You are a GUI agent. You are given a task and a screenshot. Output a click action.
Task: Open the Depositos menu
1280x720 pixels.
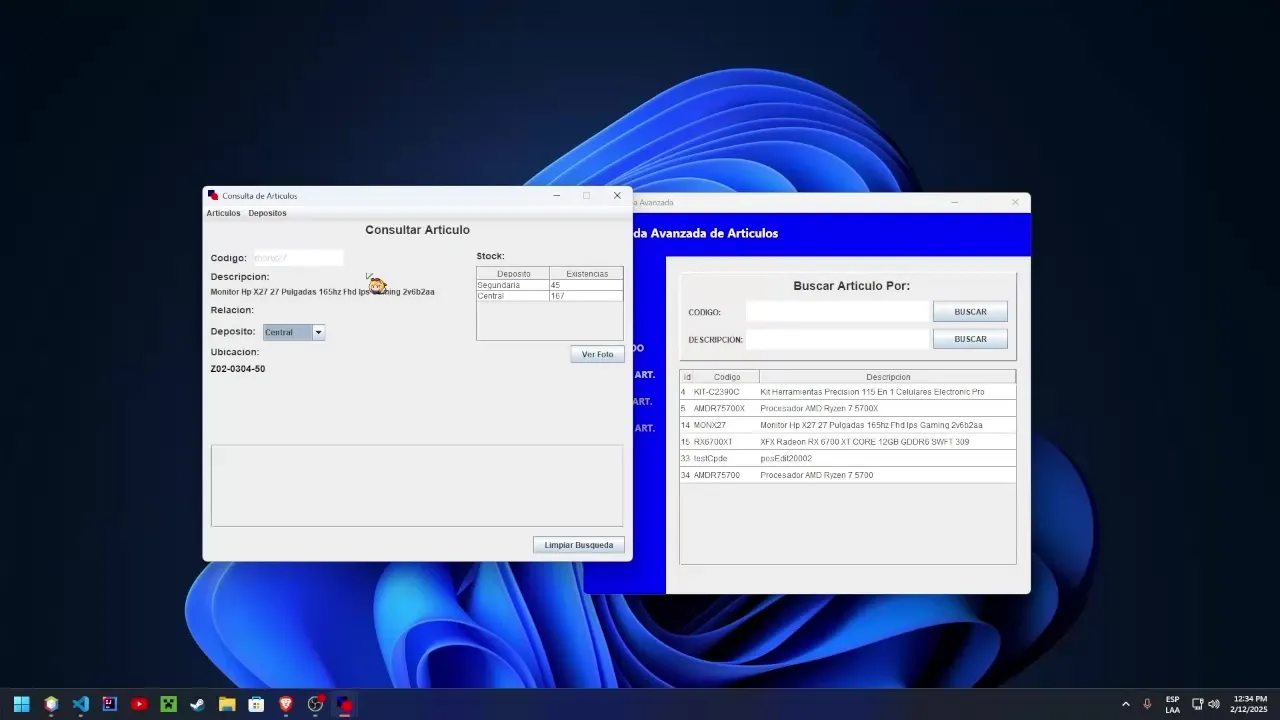coord(267,213)
